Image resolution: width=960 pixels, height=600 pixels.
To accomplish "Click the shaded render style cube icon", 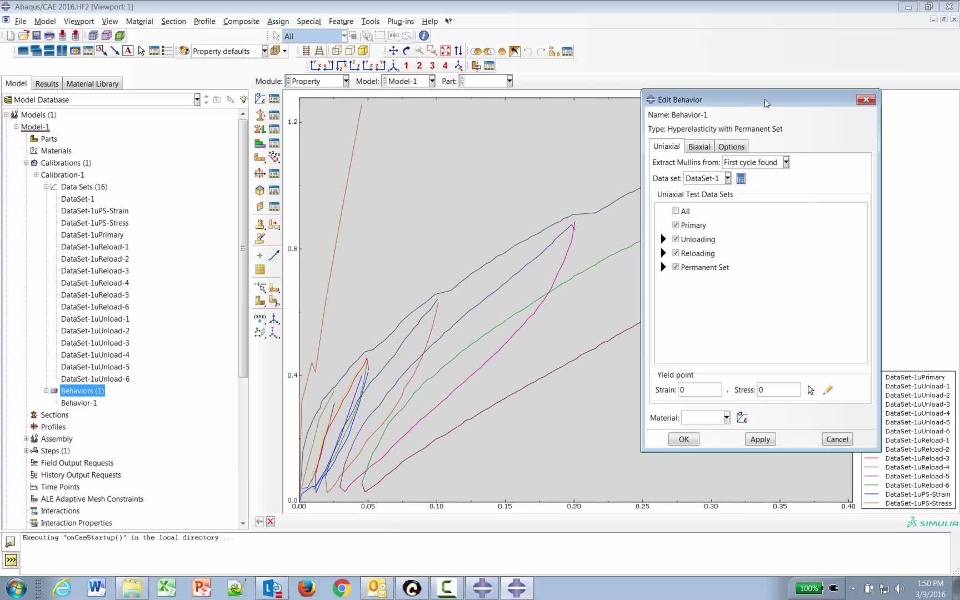I will 363,51.
